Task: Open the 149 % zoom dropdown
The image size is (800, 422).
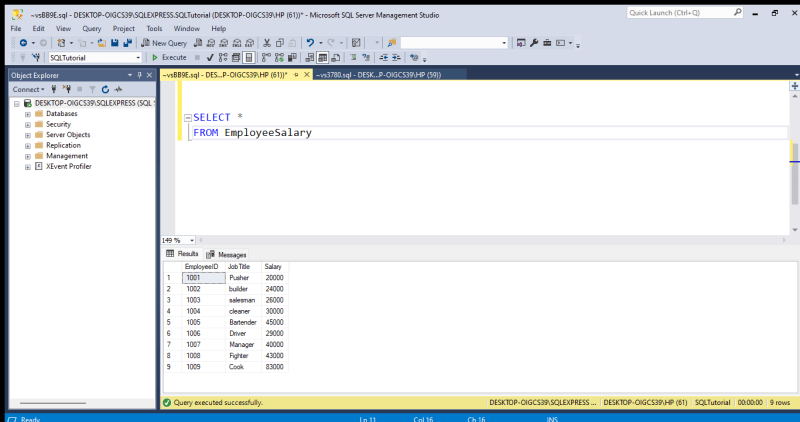Action: pyautogui.click(x=192, y=240)
